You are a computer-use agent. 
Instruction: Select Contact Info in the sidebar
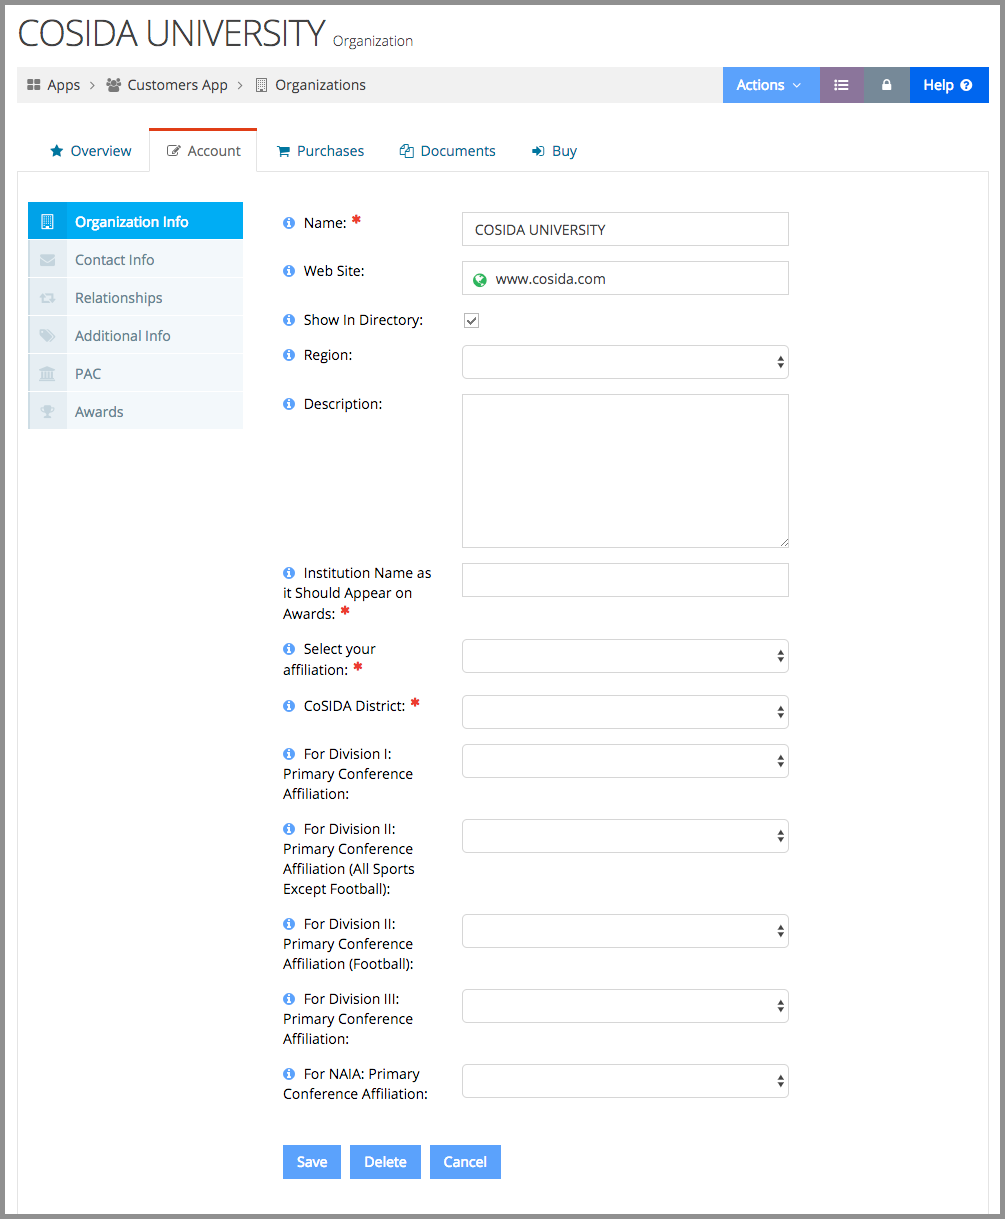(x=114, y=260)
